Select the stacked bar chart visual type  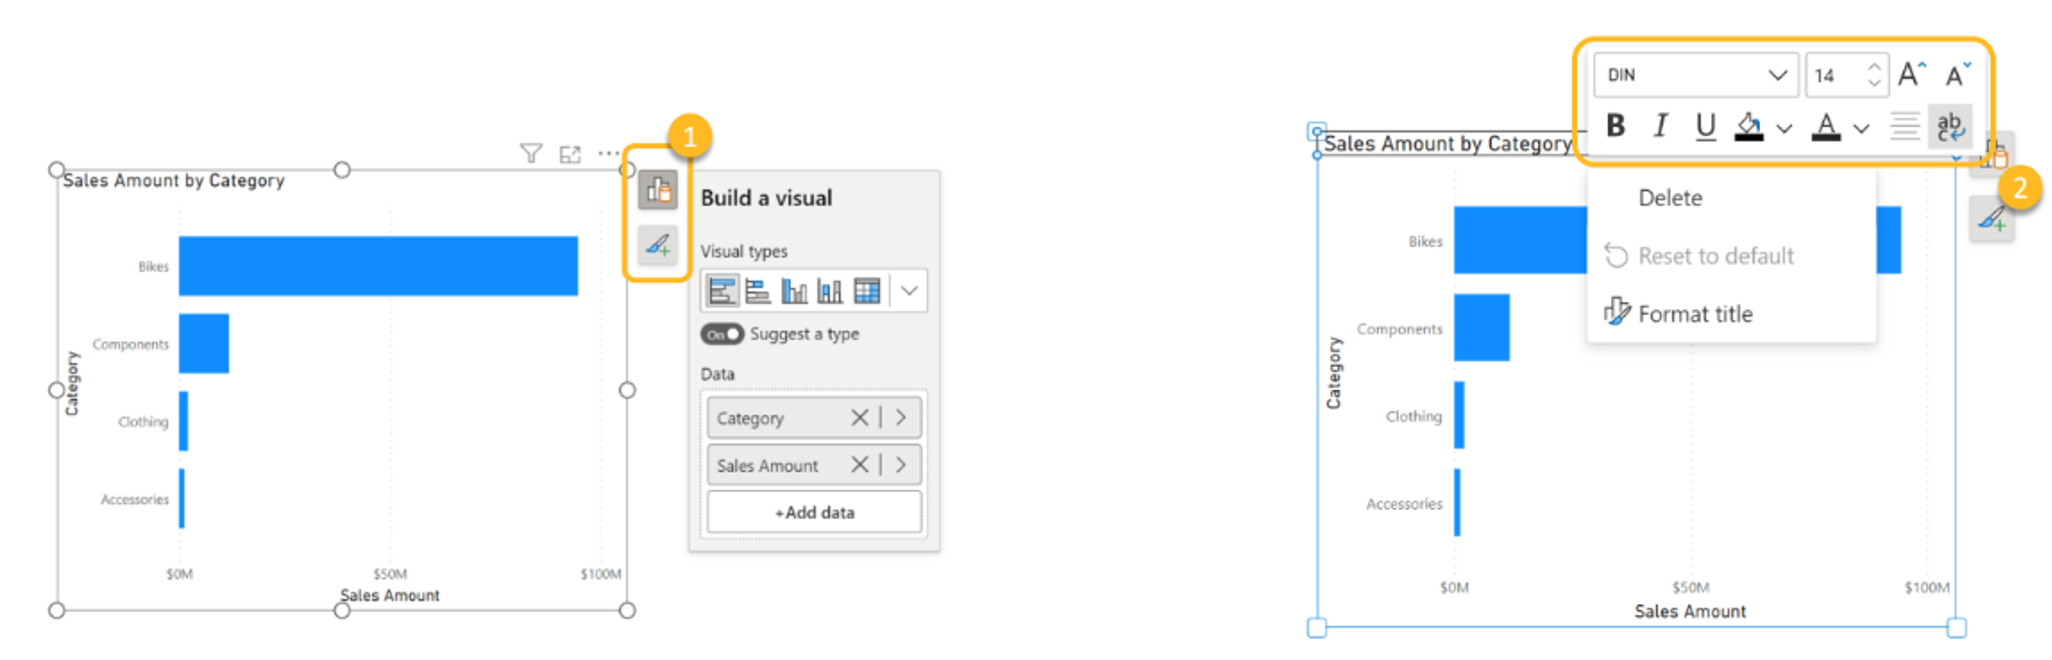click(722, 291)
